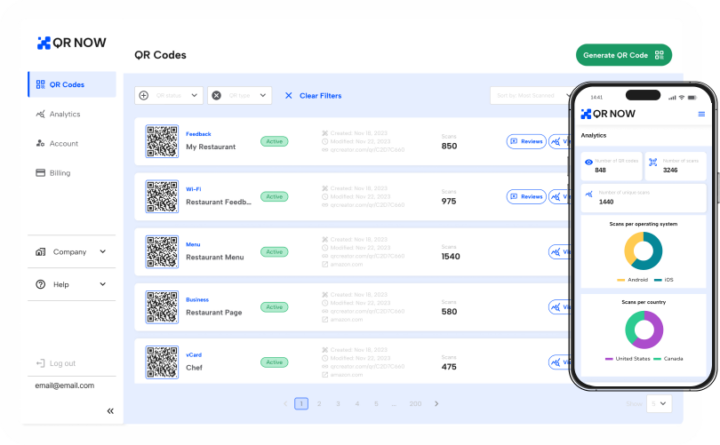Click United States legend color swatch
This screenshot has width=720, height=445.
tap(609, 359)
